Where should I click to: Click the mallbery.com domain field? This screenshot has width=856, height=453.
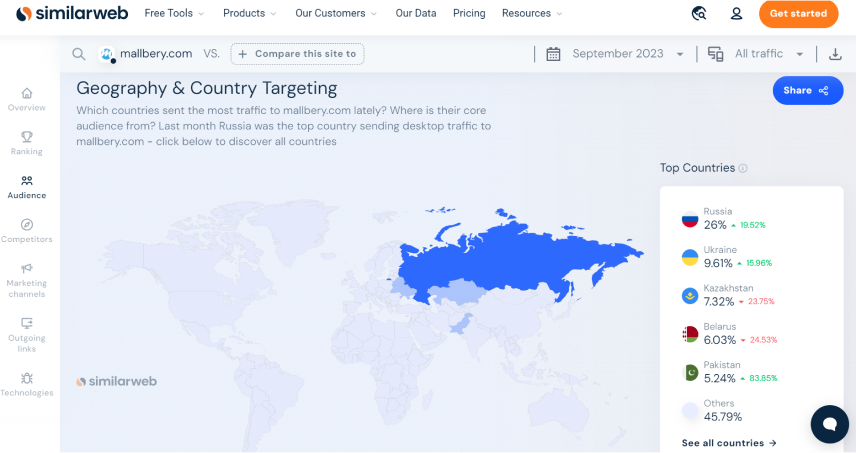click(x=156, y=53)
